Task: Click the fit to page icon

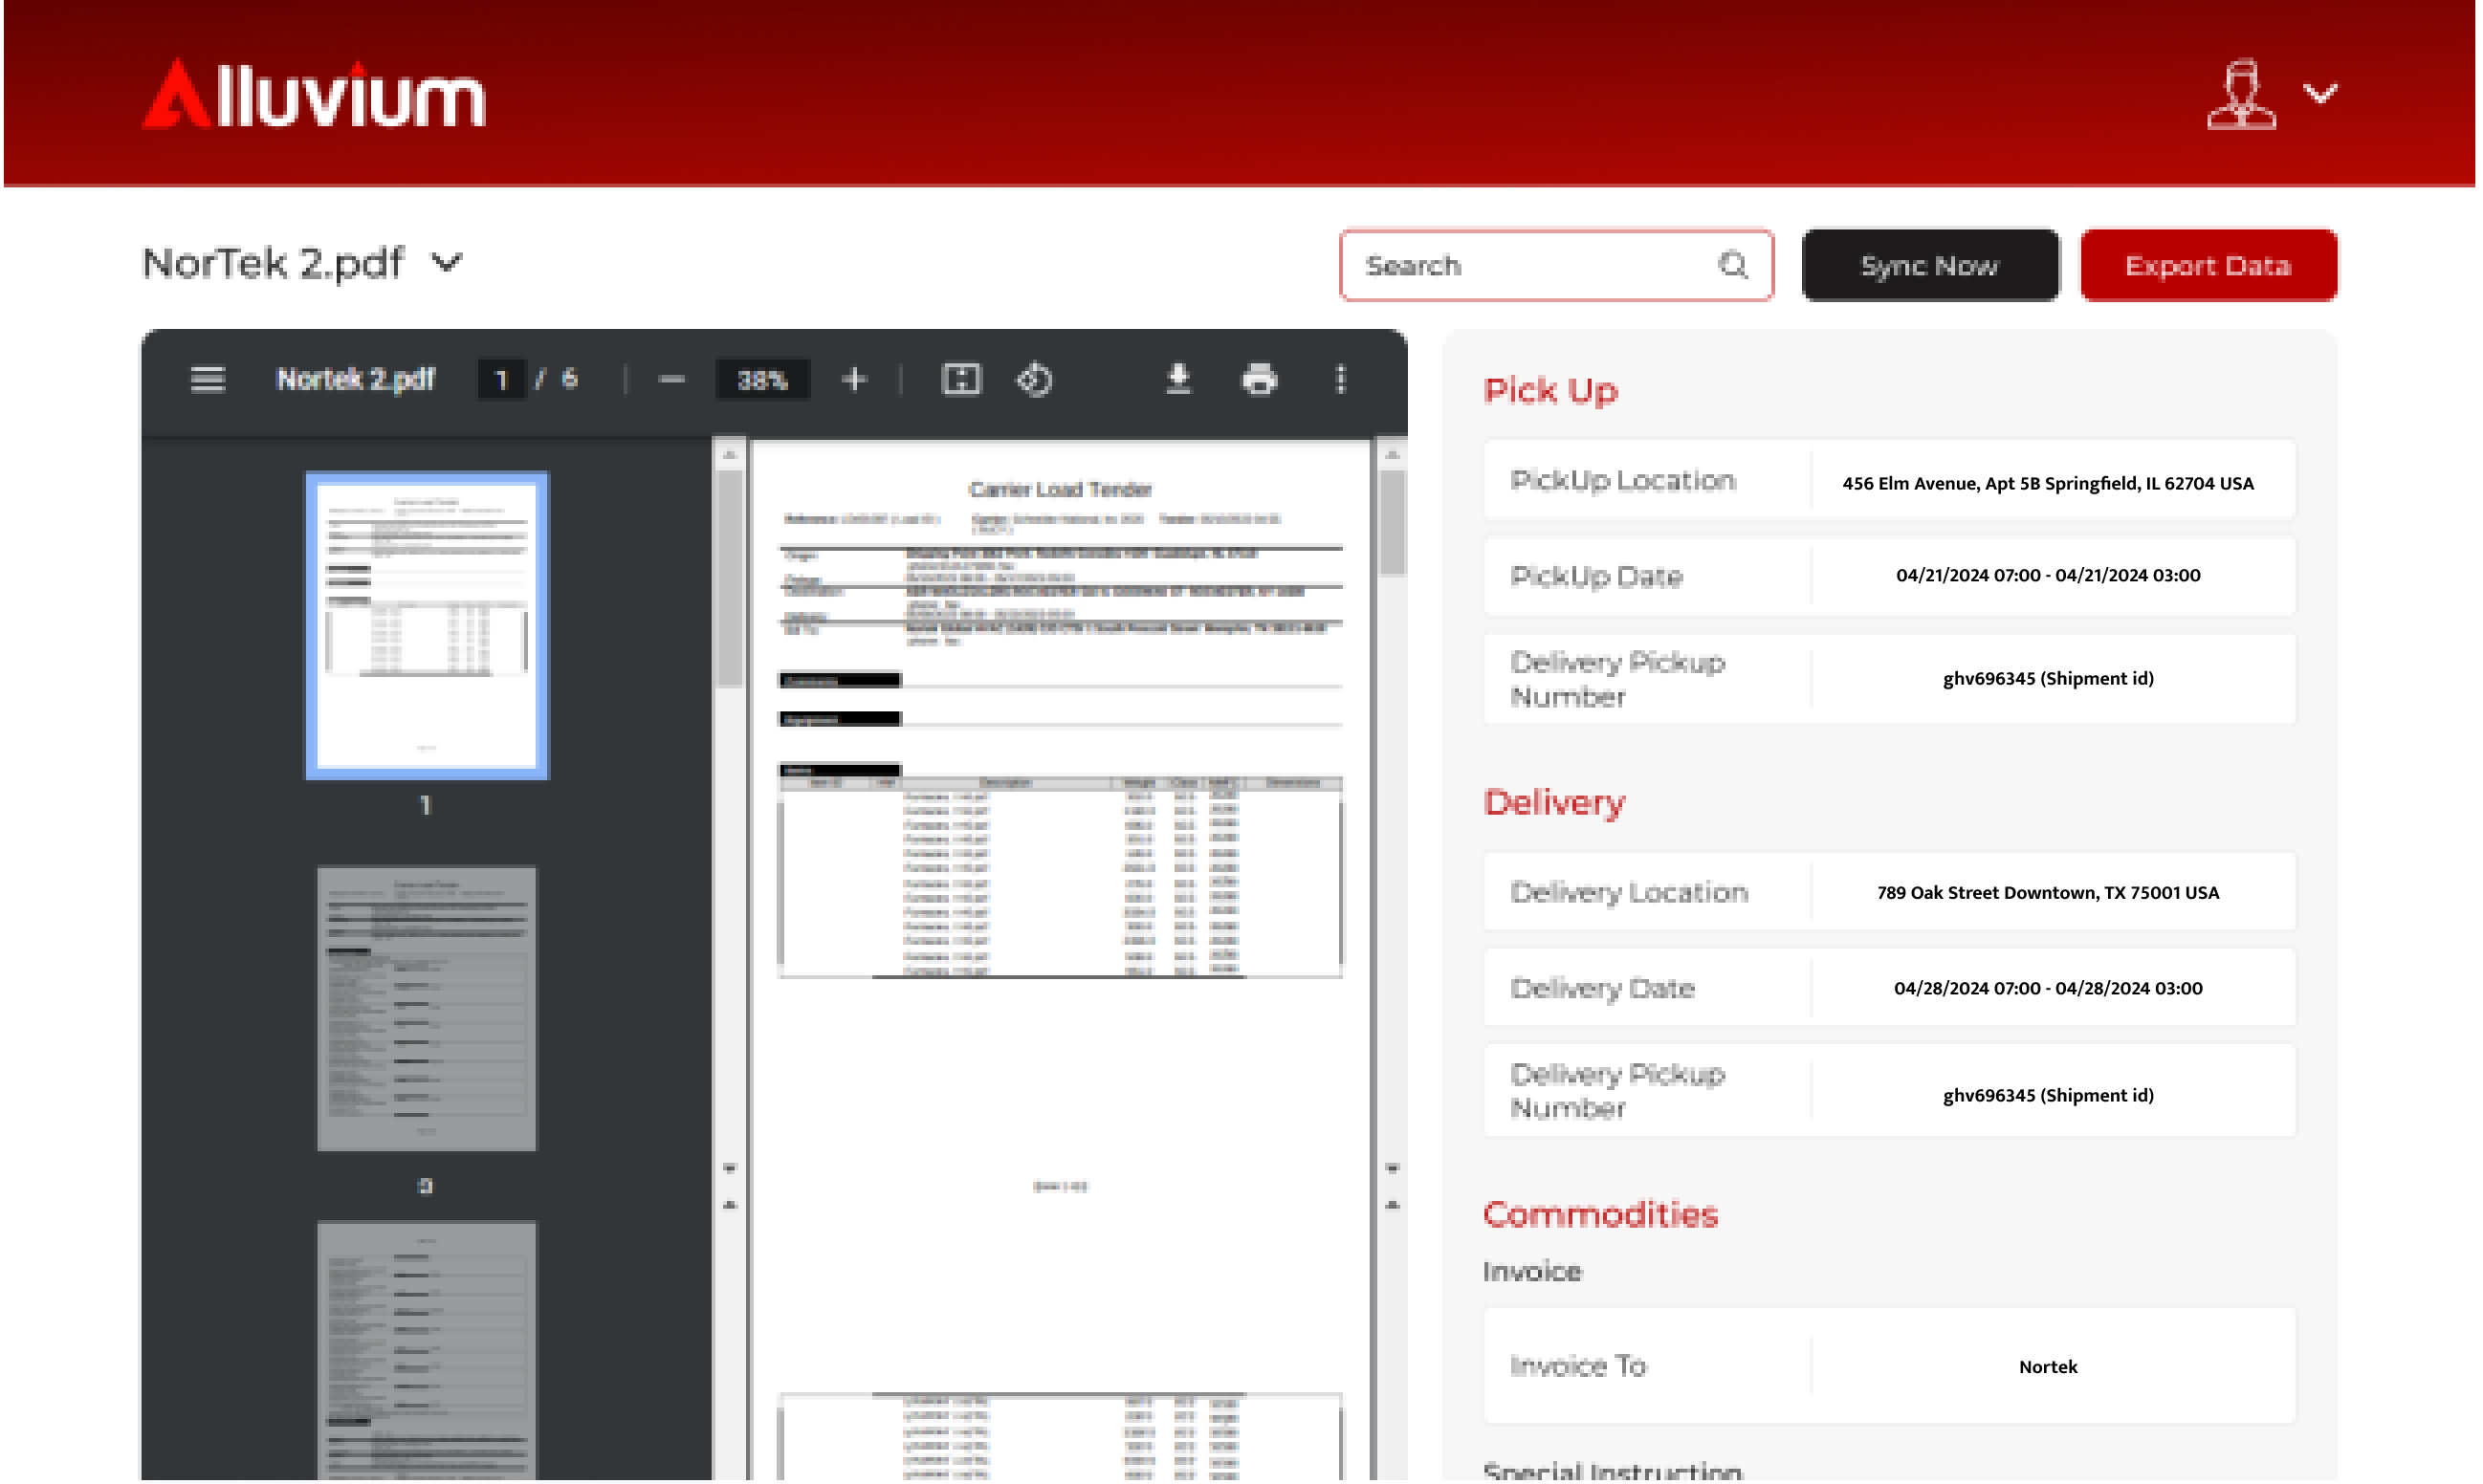Action: click(x=961, y=380)
